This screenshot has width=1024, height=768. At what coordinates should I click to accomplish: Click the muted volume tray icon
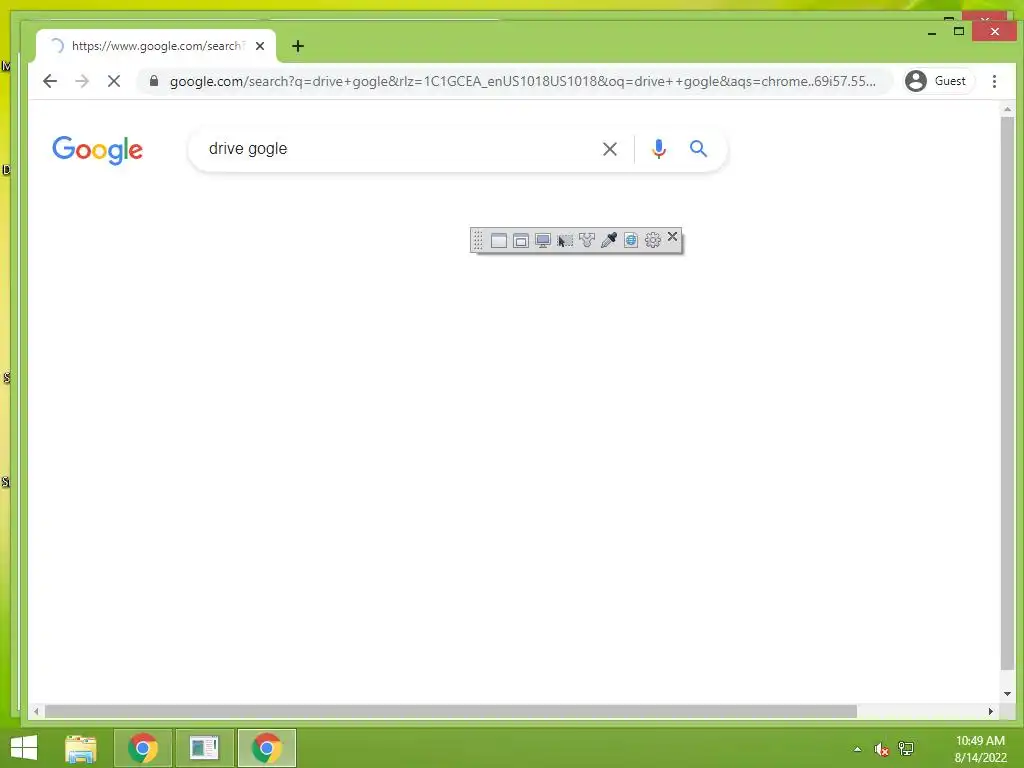coord(882,749)
